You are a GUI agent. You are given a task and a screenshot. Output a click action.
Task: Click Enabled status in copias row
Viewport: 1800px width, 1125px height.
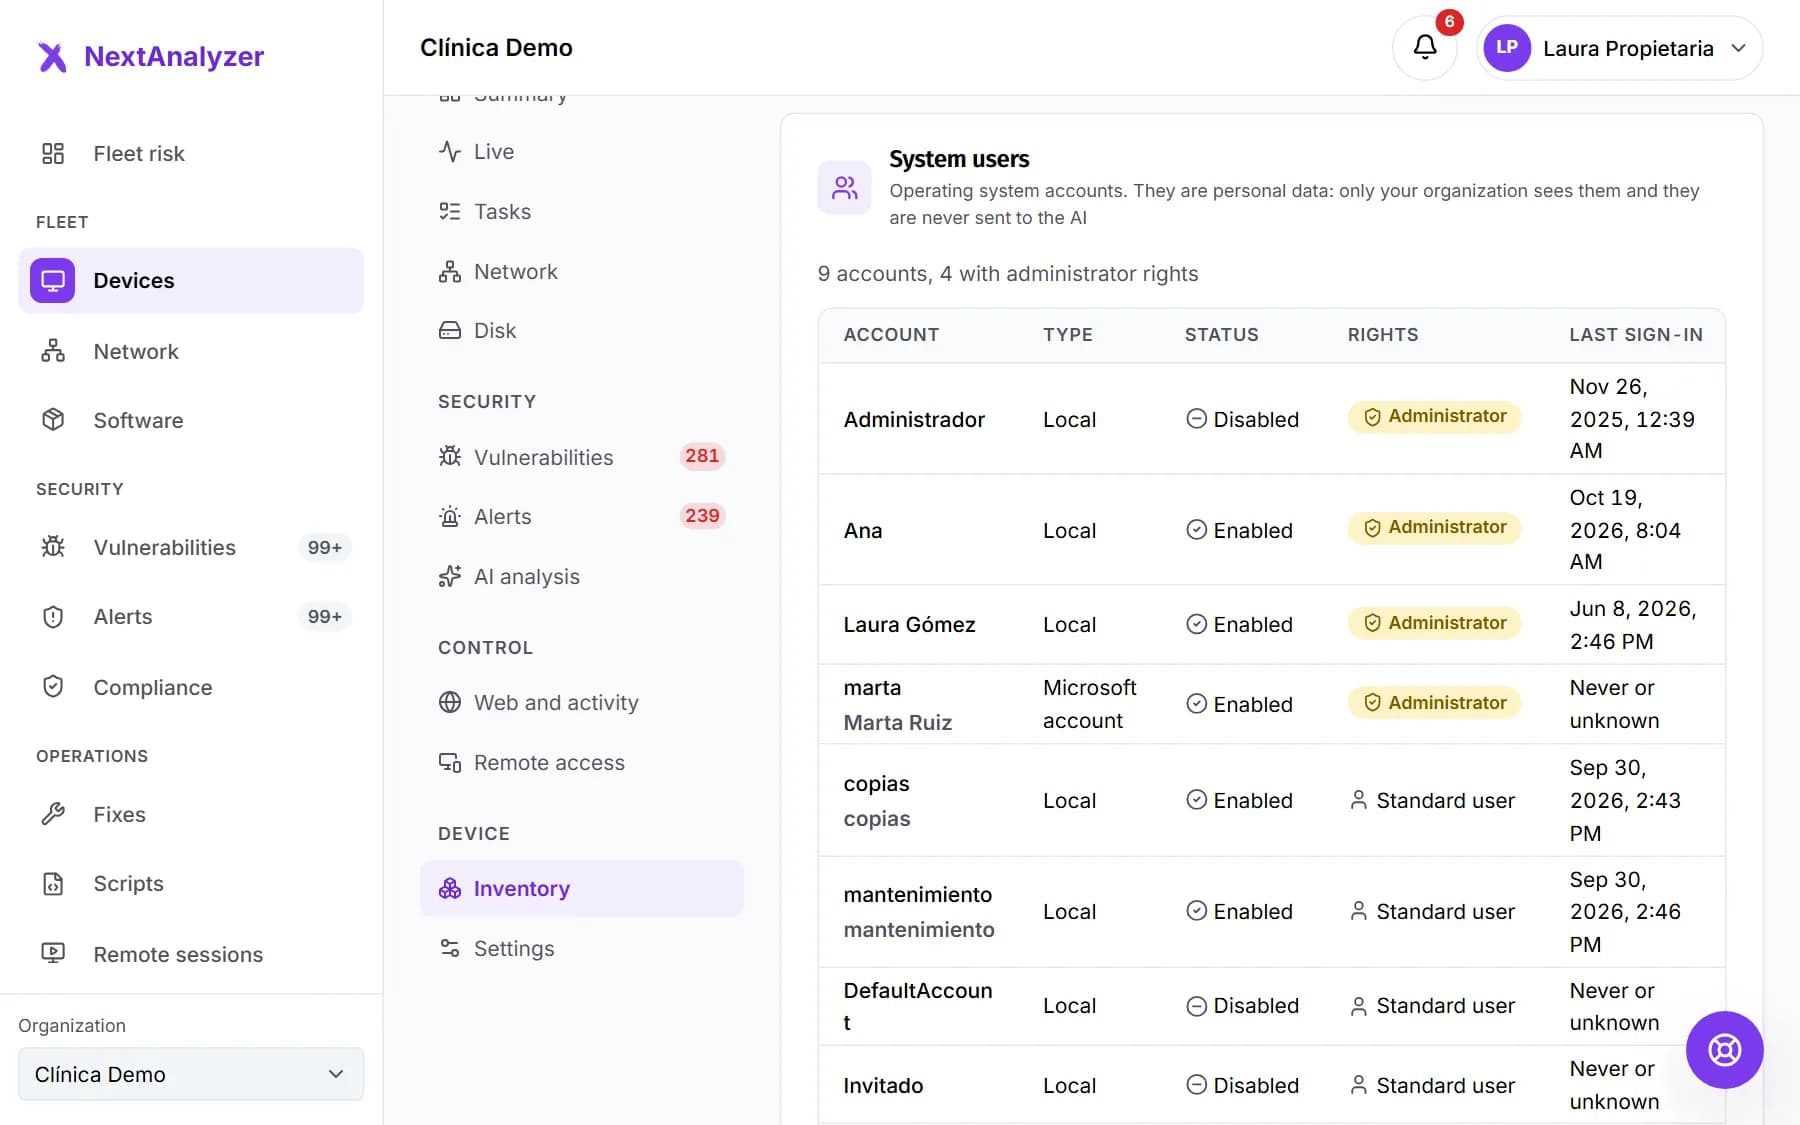pos(1239,800)
